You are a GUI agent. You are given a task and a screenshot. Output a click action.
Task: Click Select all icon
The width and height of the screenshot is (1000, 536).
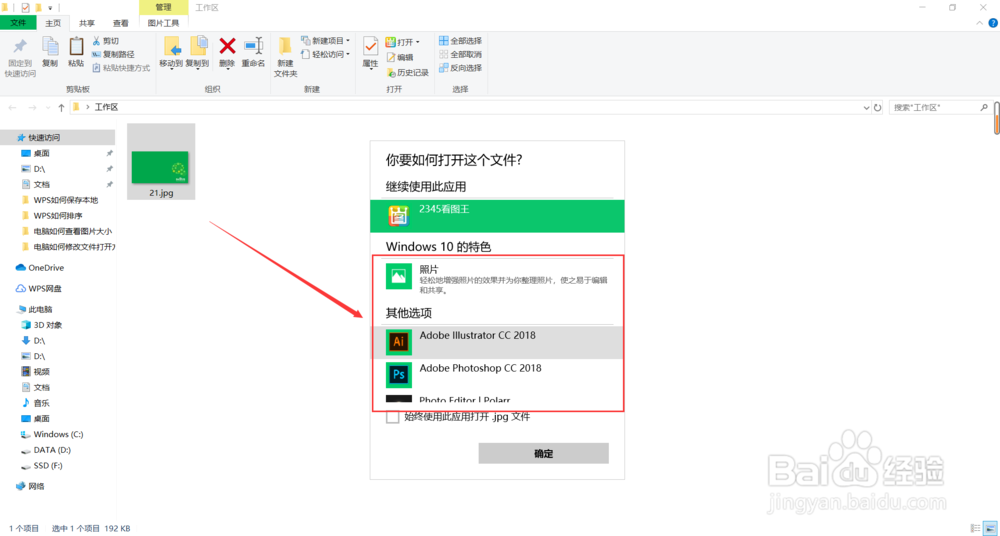(443, 41)
